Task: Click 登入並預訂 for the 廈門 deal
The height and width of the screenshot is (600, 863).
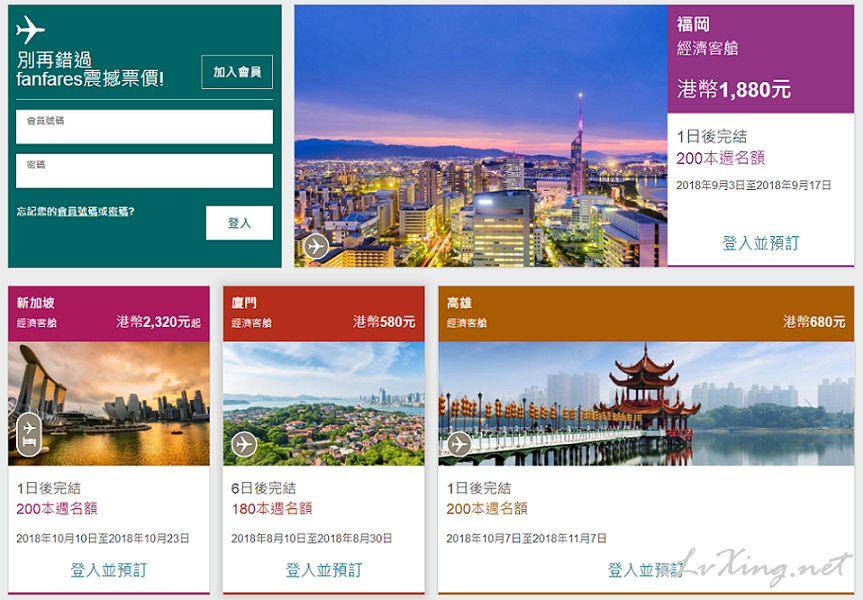Action: point(324,570)
